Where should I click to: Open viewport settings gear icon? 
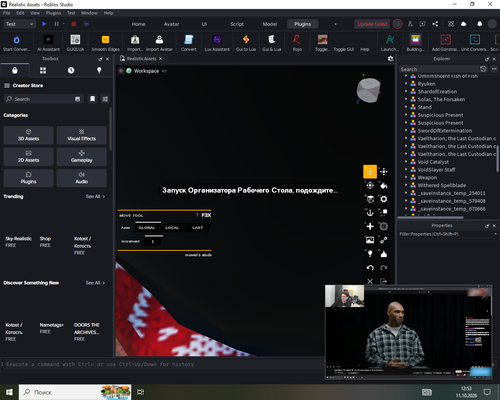(x=390, y=59)
